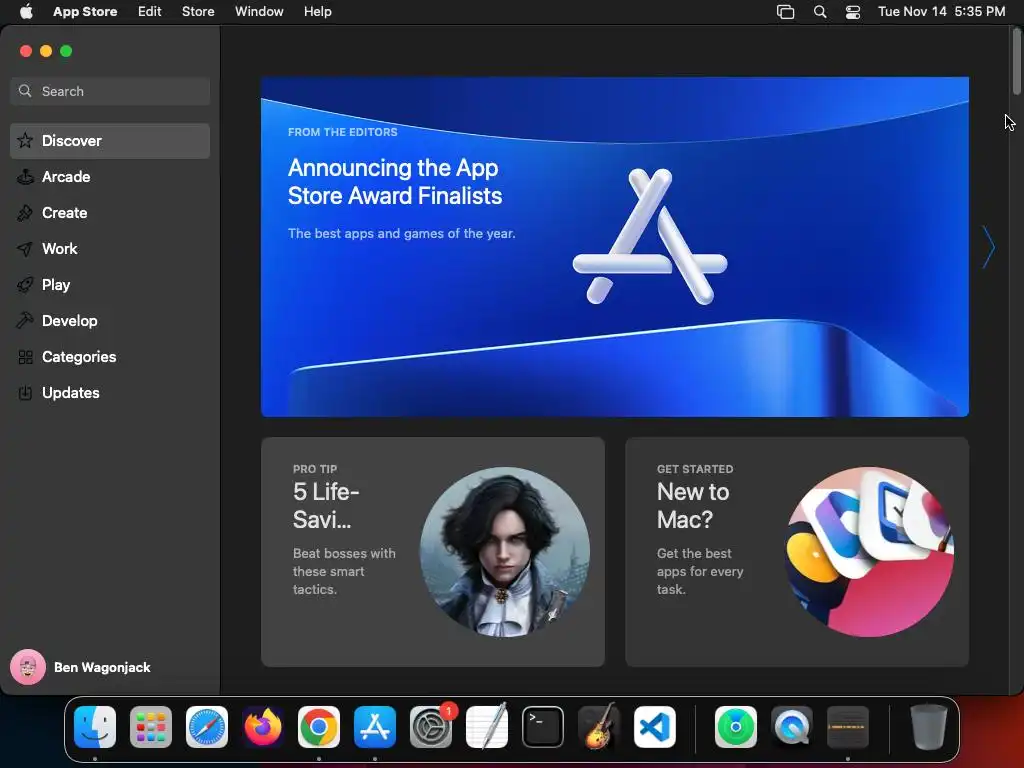Viewport: 1024px width, 768px height.
Task: Go to Categories section
Action: 110,357
